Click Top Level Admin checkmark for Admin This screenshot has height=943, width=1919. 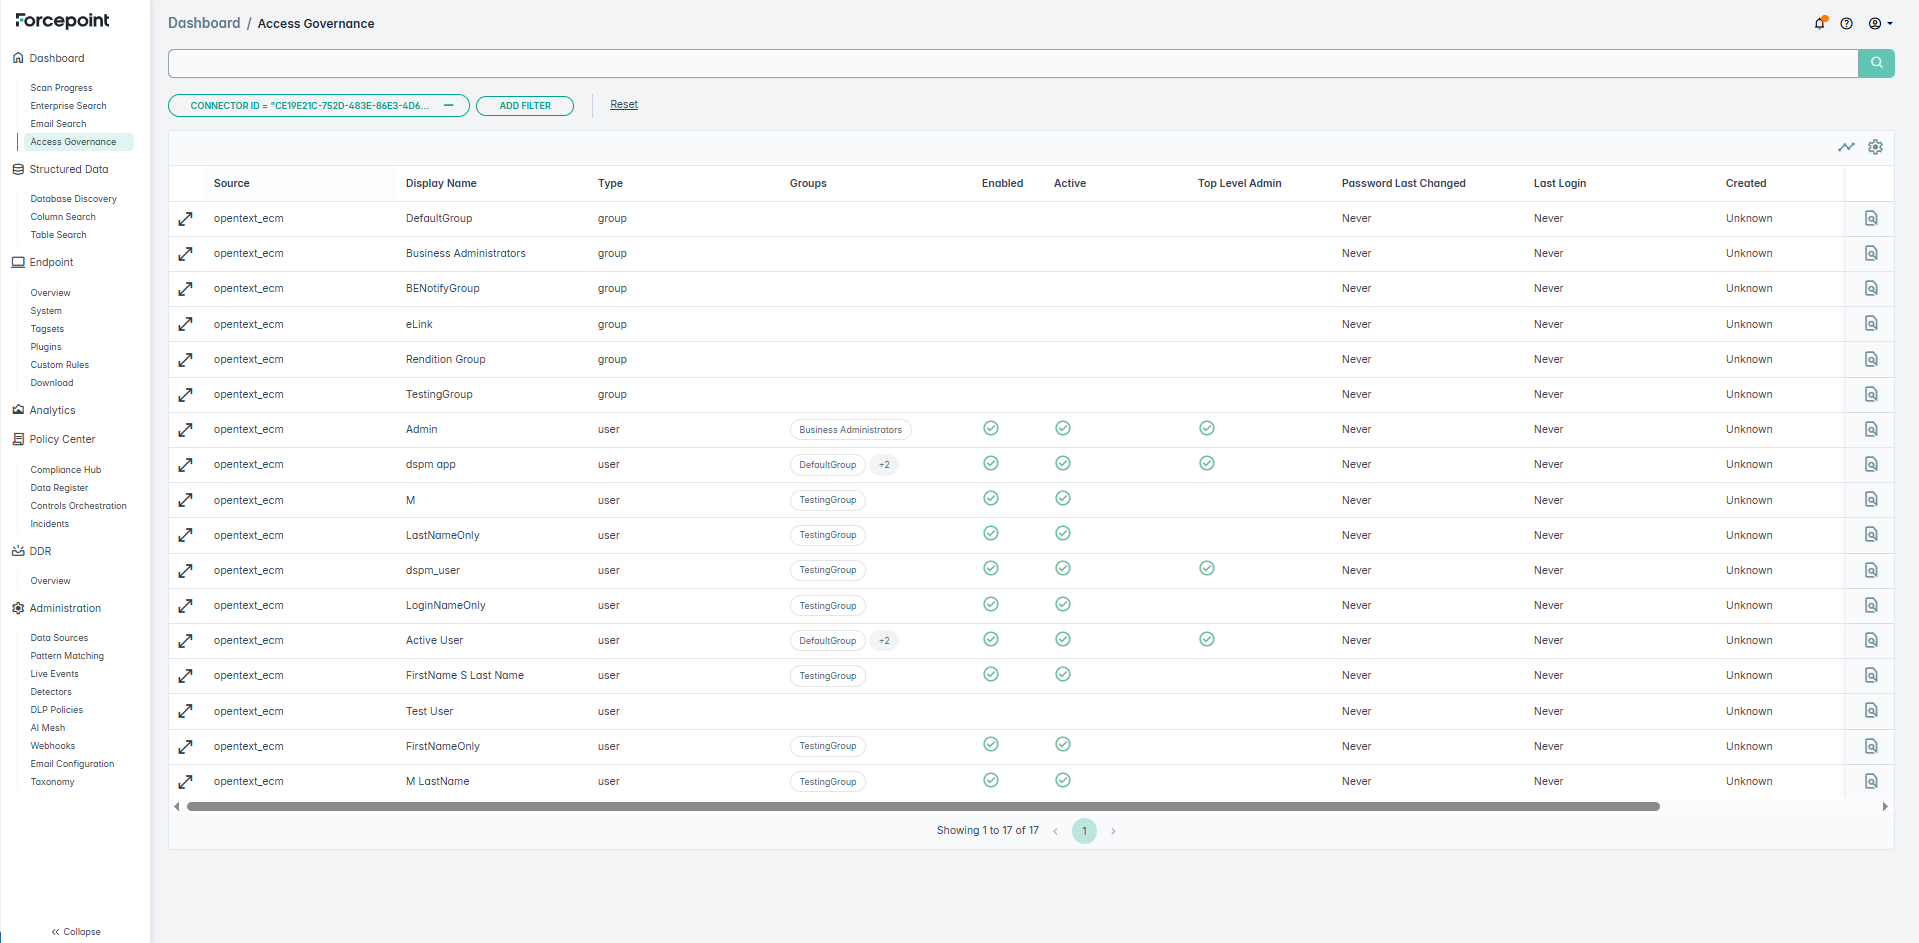pyautogui.click(x=1206, y=429)
